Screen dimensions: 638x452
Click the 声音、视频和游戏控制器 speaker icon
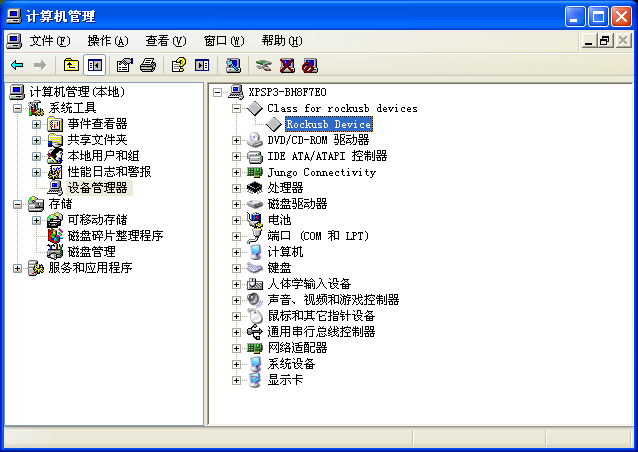click(x=255, y=300)
